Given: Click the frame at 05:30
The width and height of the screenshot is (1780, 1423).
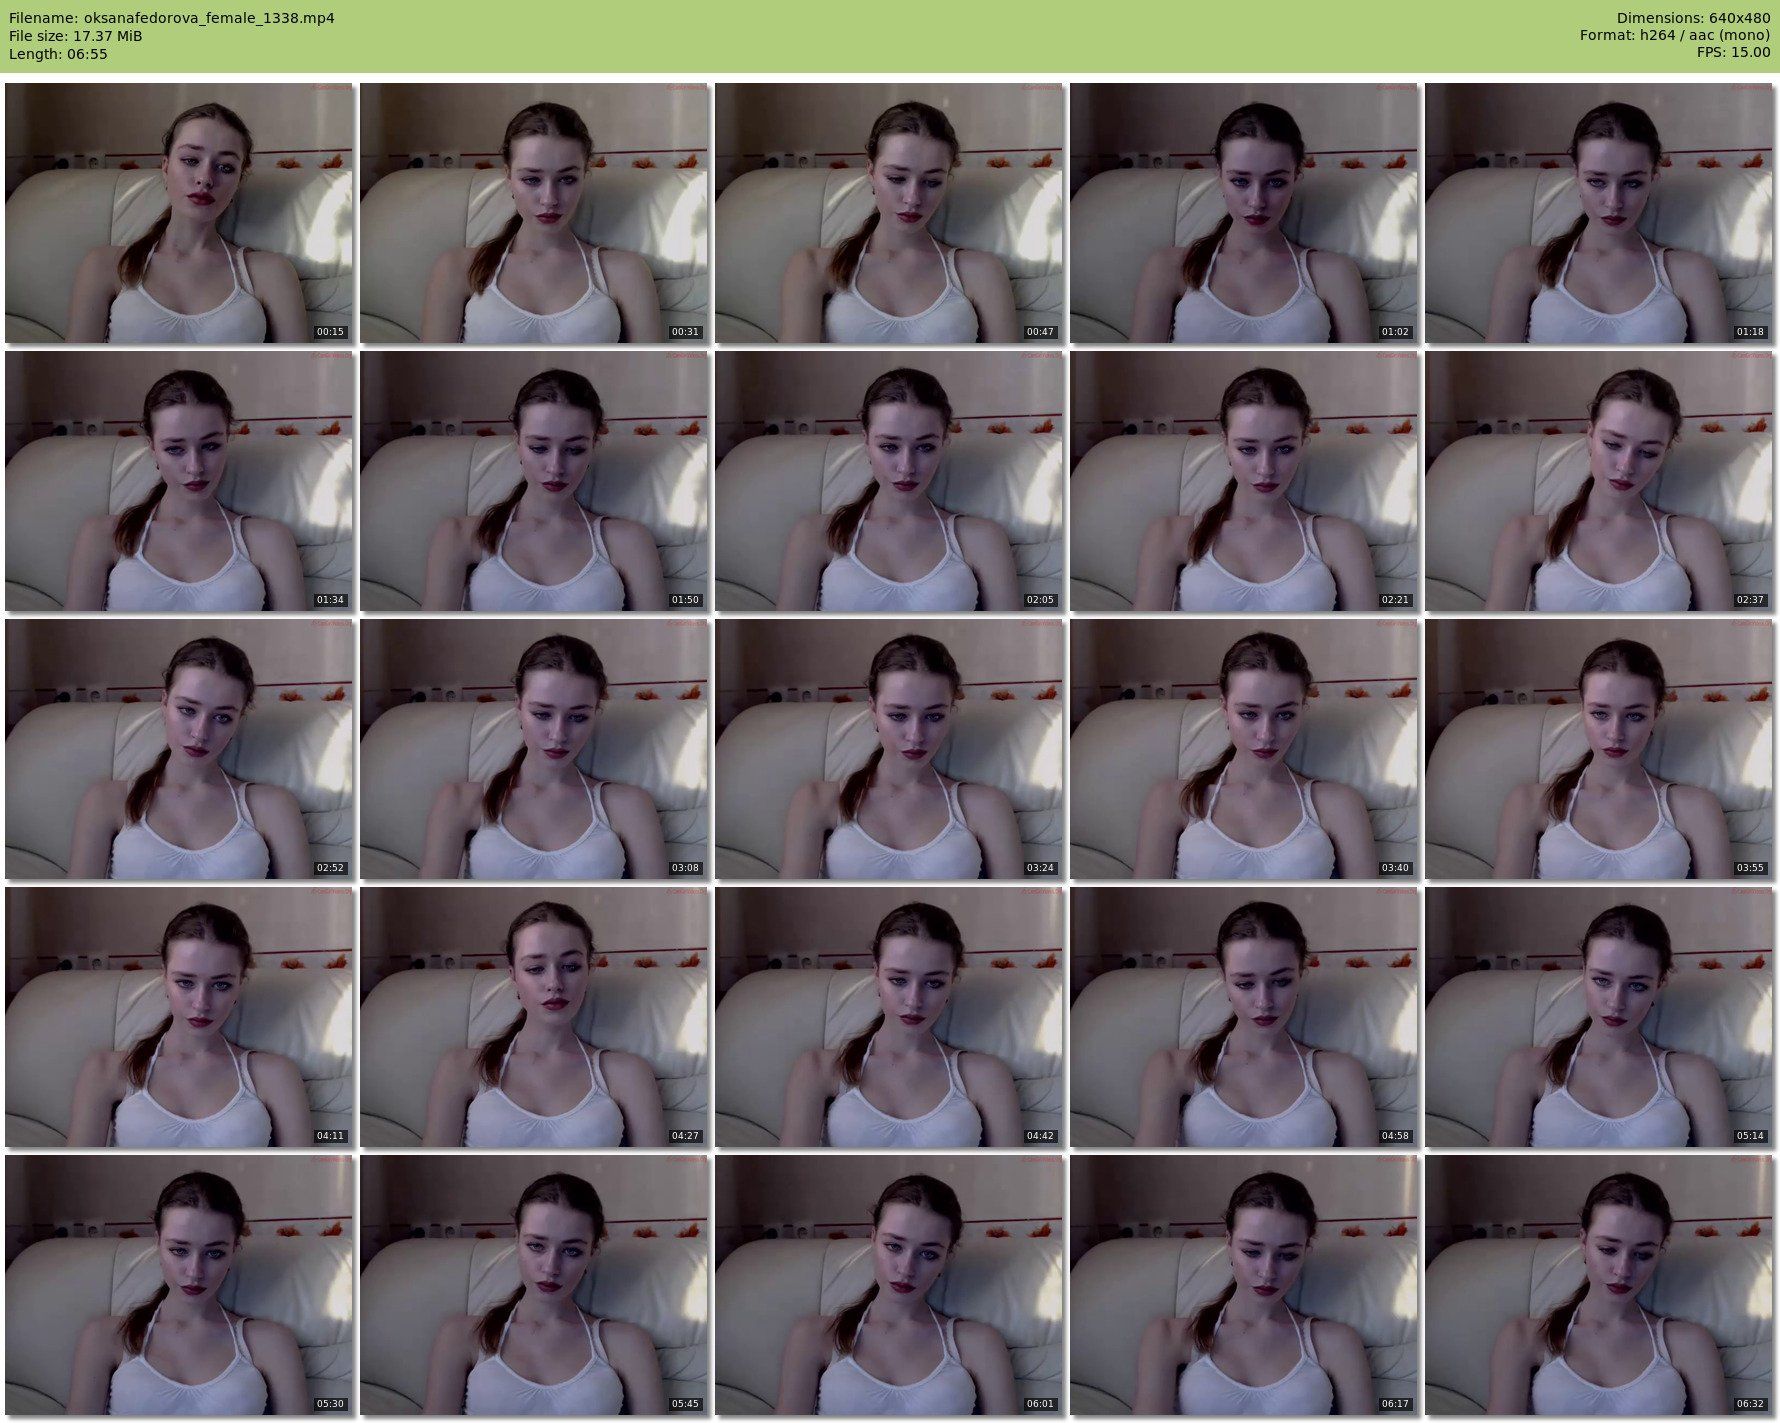Looking at the screenshot, I should 179,1285.
